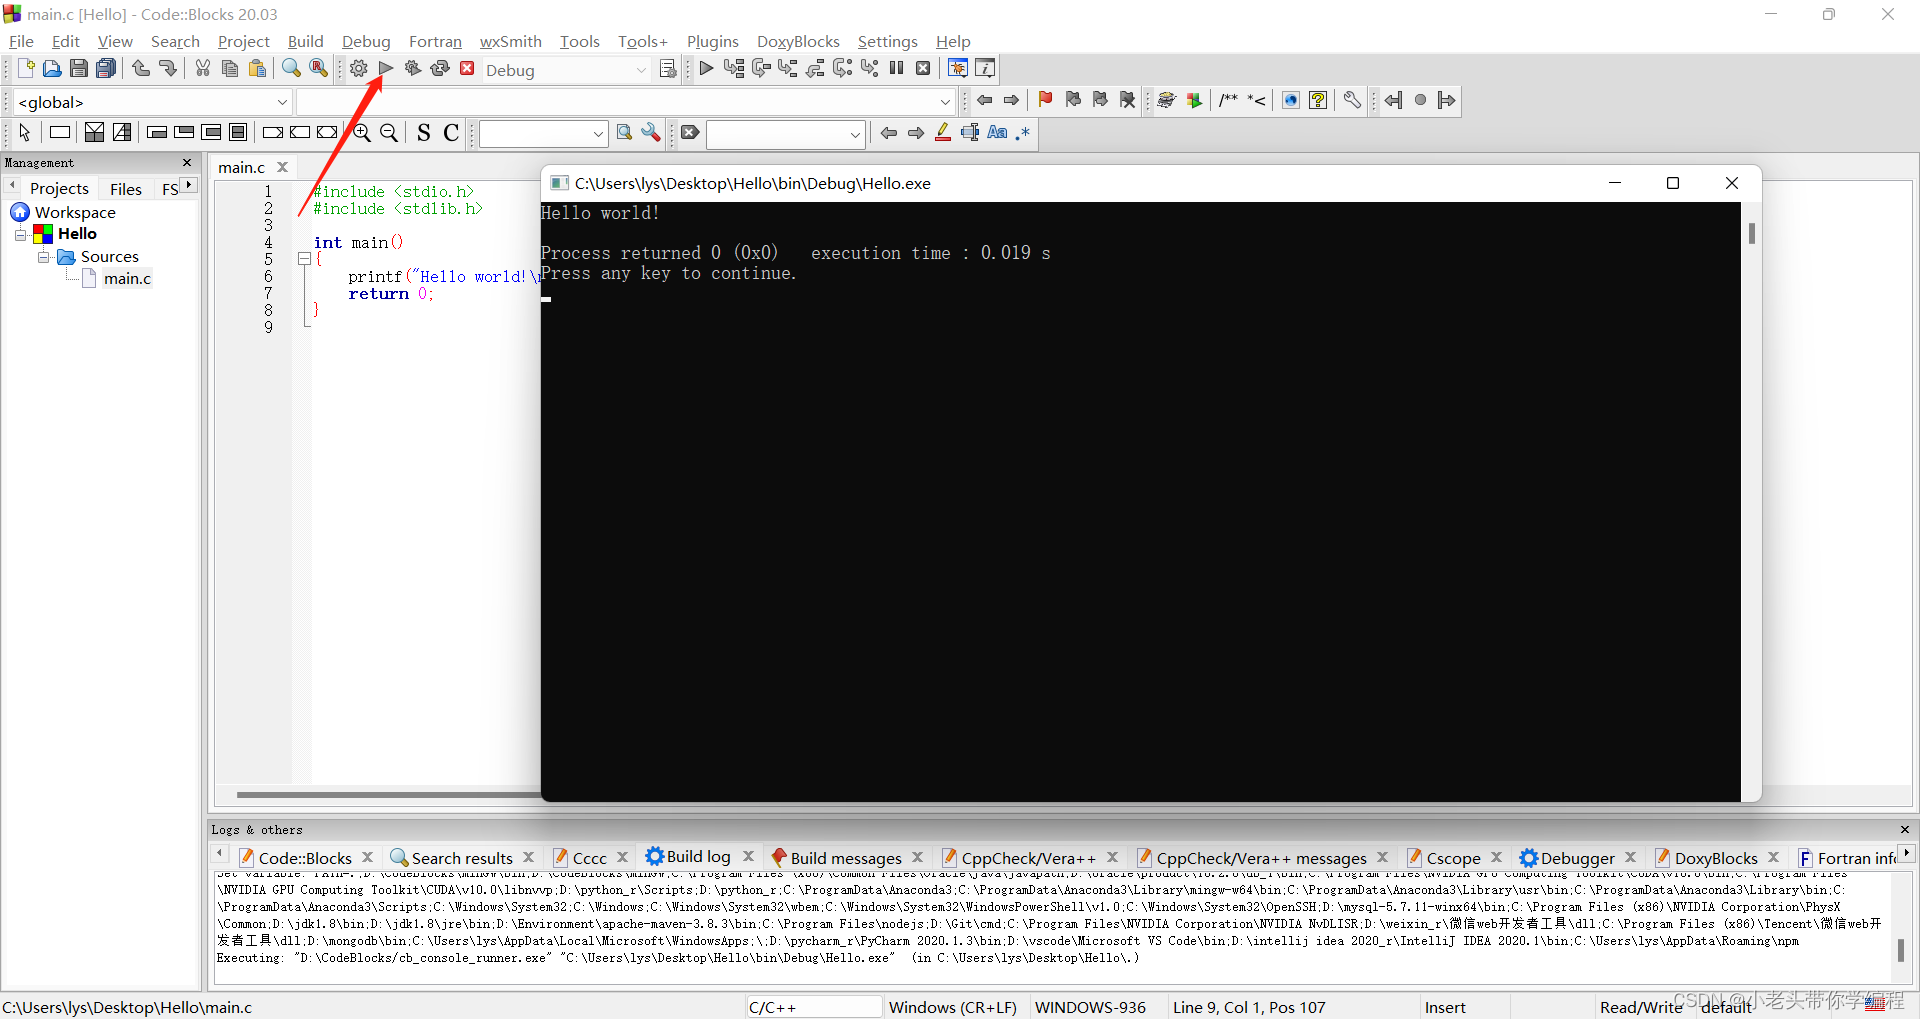Abort the build with red X icon
Viewport: 1920px width, 1019px height.
467,68
